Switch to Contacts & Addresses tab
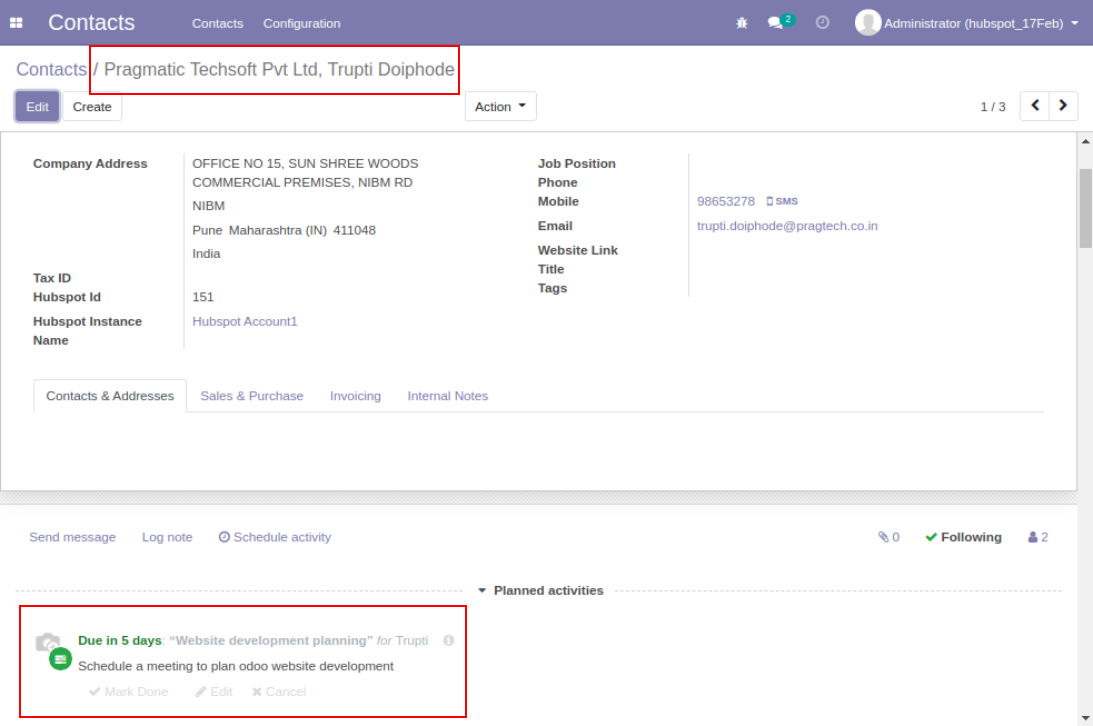1093x726 pixels. click(110, 396)
